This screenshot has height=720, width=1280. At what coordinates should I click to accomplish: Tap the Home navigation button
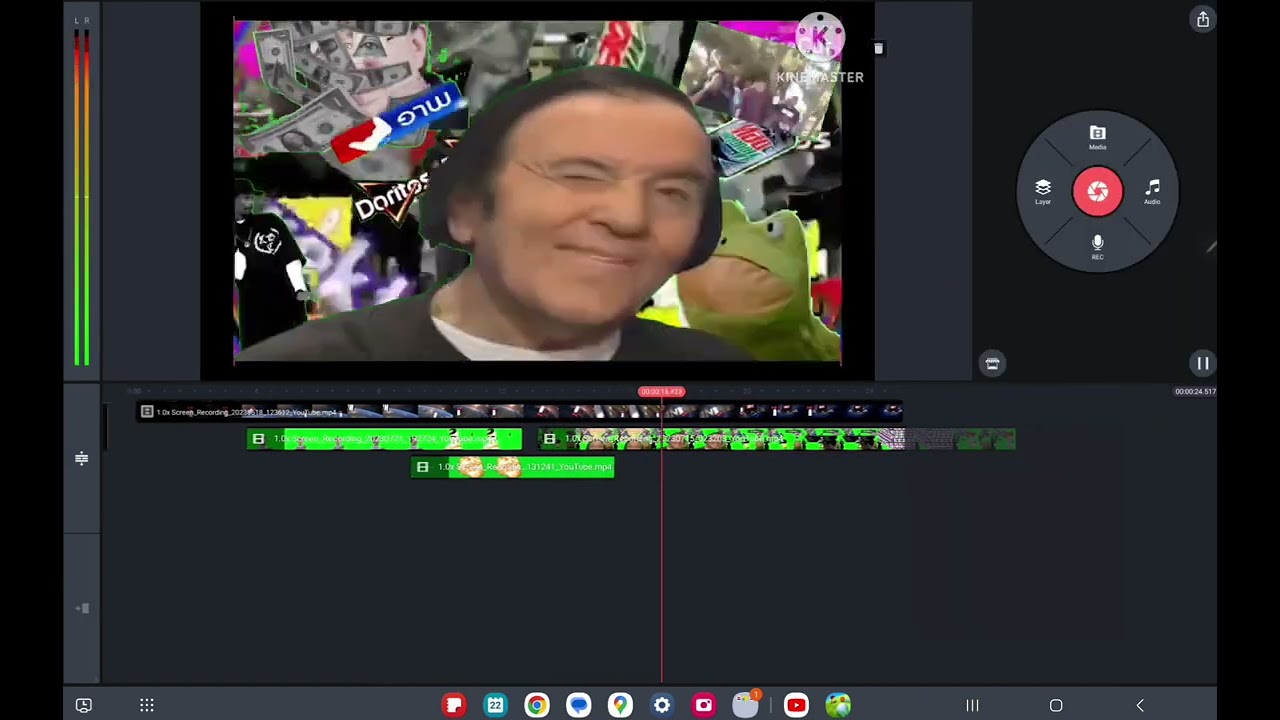pos(1056,706)
